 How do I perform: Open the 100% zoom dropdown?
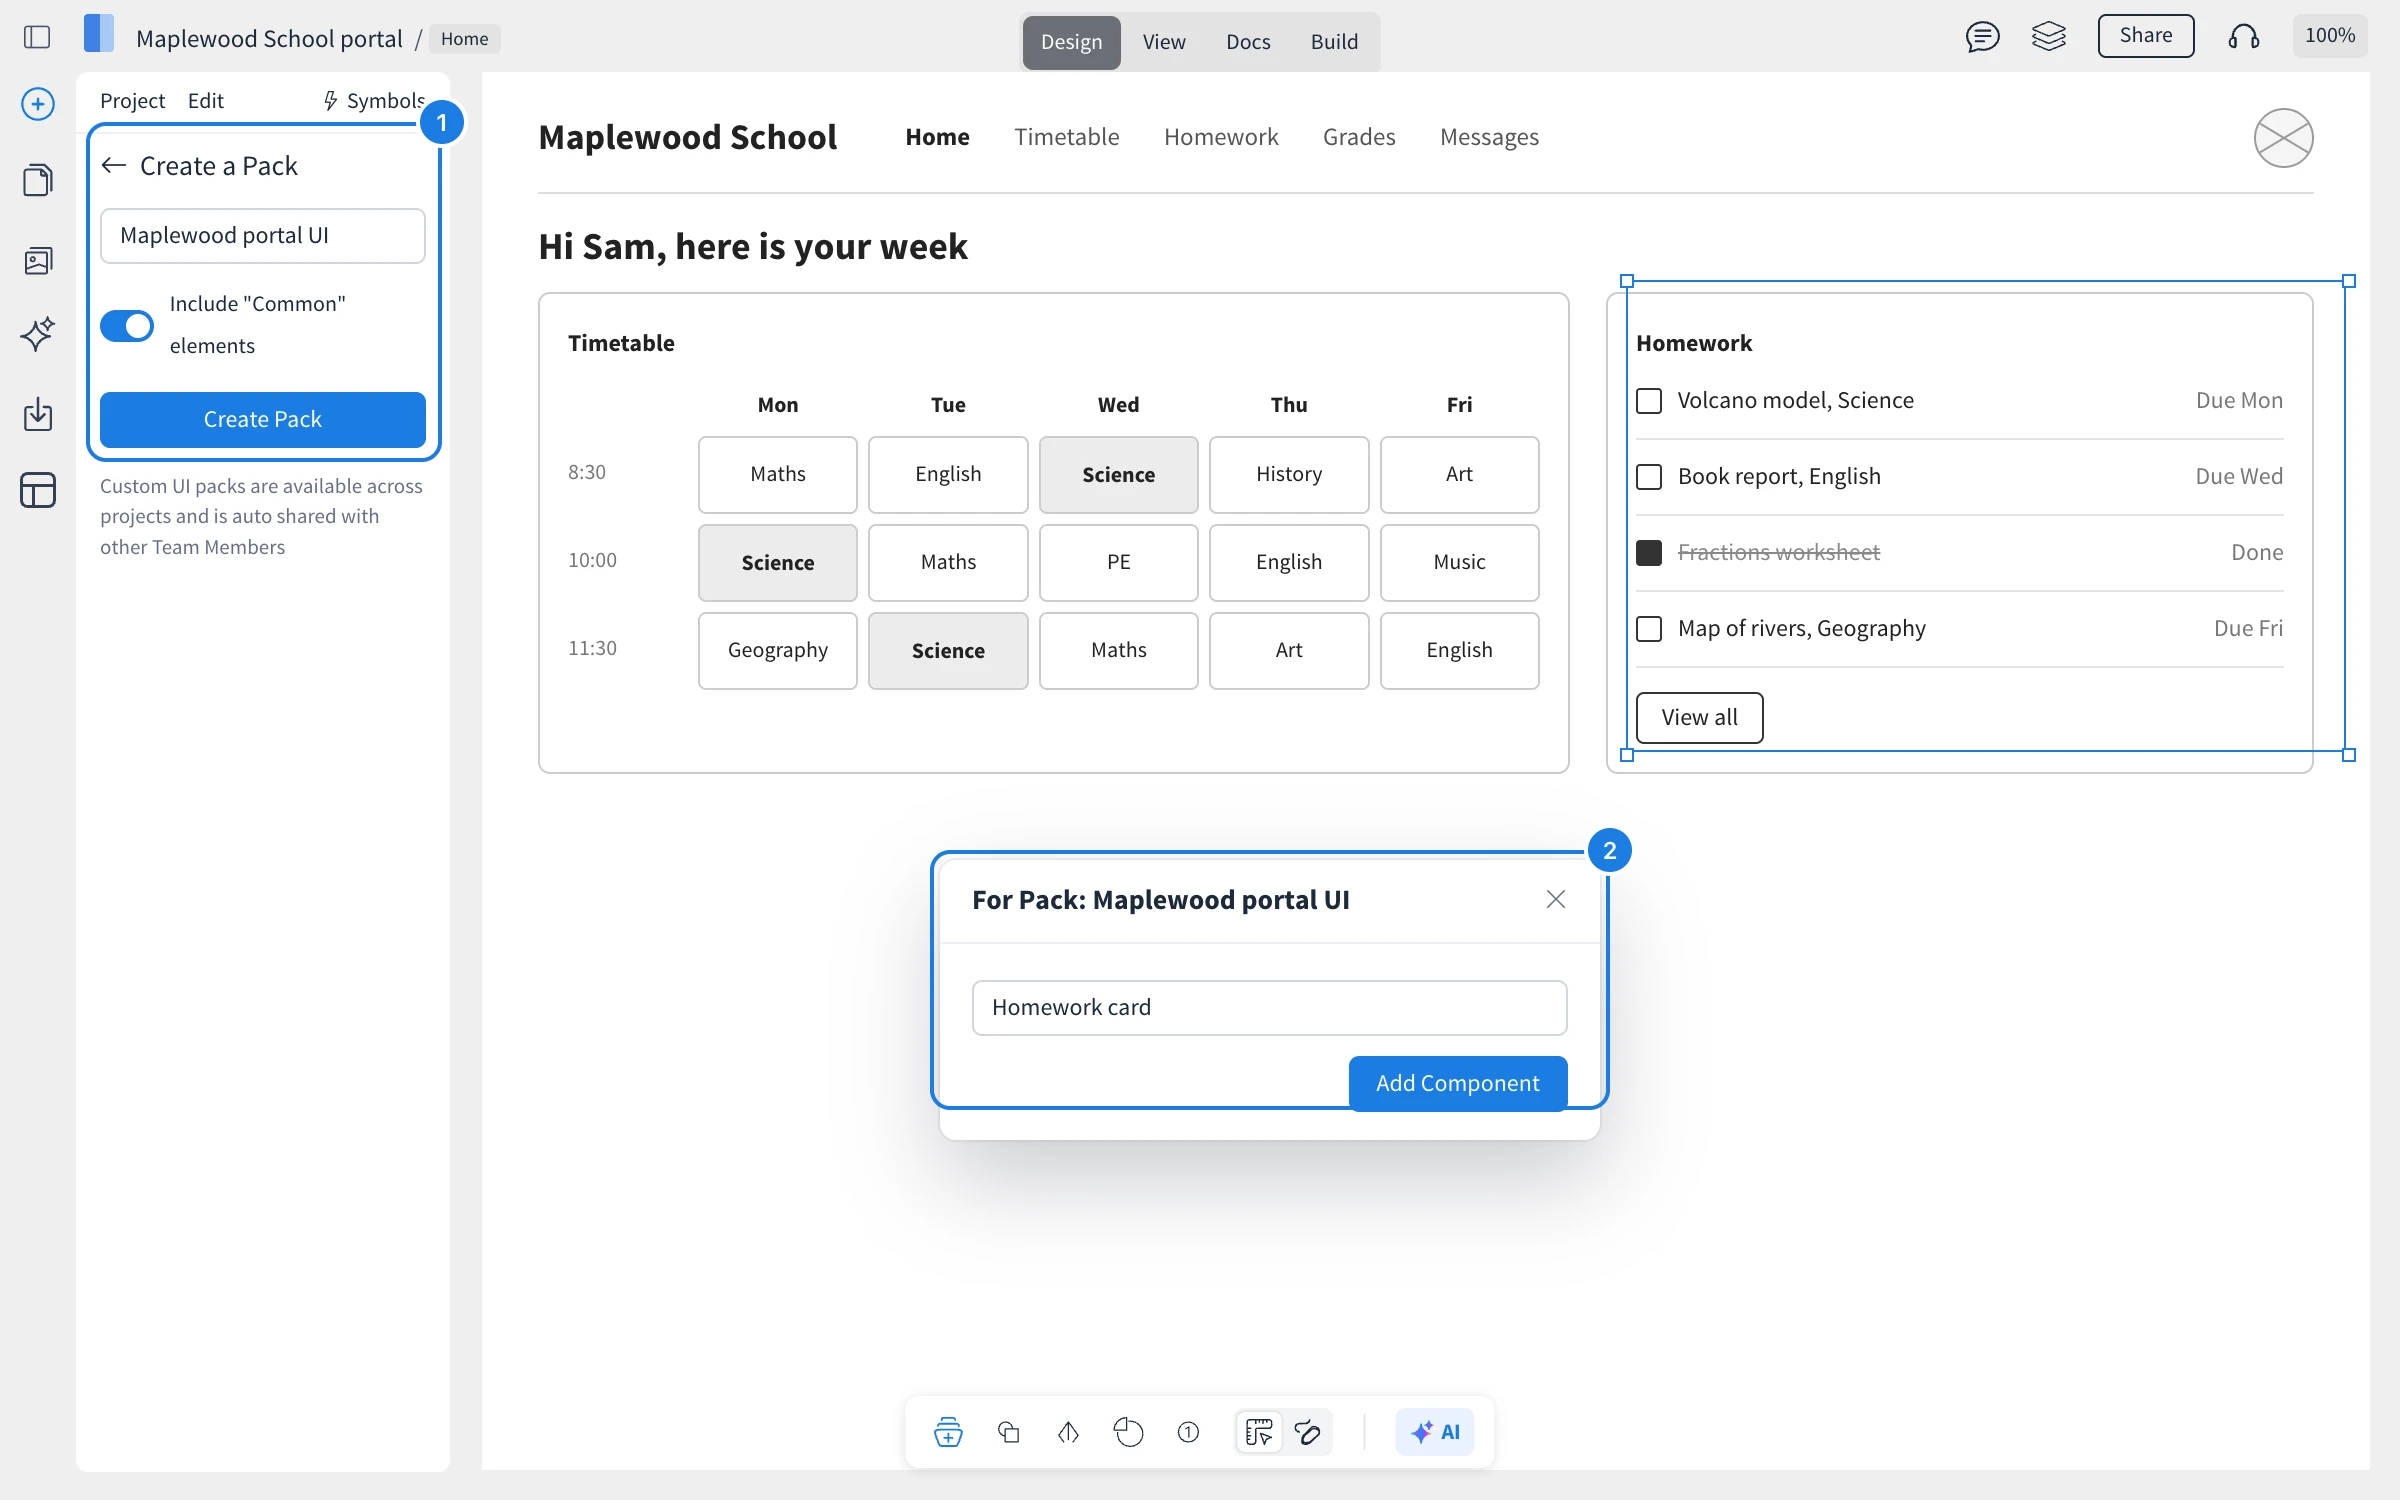tap(2329, 36)
